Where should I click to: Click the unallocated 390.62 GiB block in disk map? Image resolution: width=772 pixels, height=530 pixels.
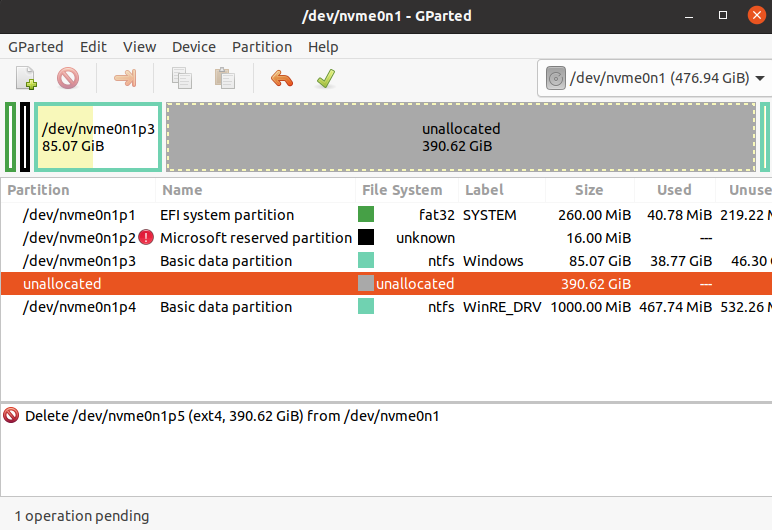click(x=461, y=137)
